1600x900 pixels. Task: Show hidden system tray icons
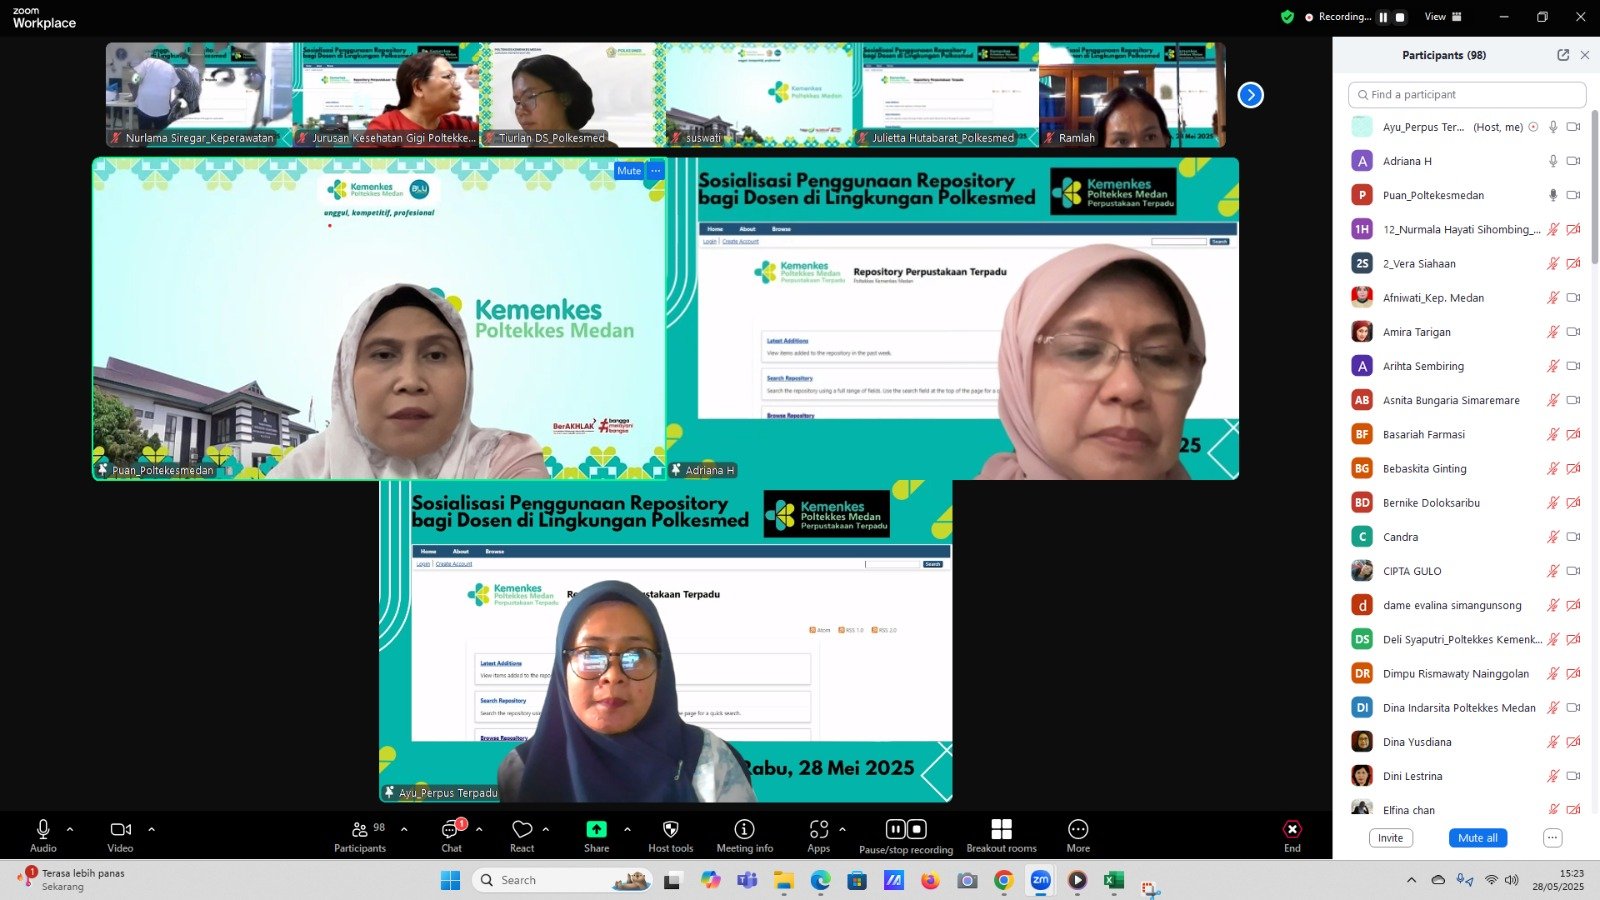click(1411, 880)
